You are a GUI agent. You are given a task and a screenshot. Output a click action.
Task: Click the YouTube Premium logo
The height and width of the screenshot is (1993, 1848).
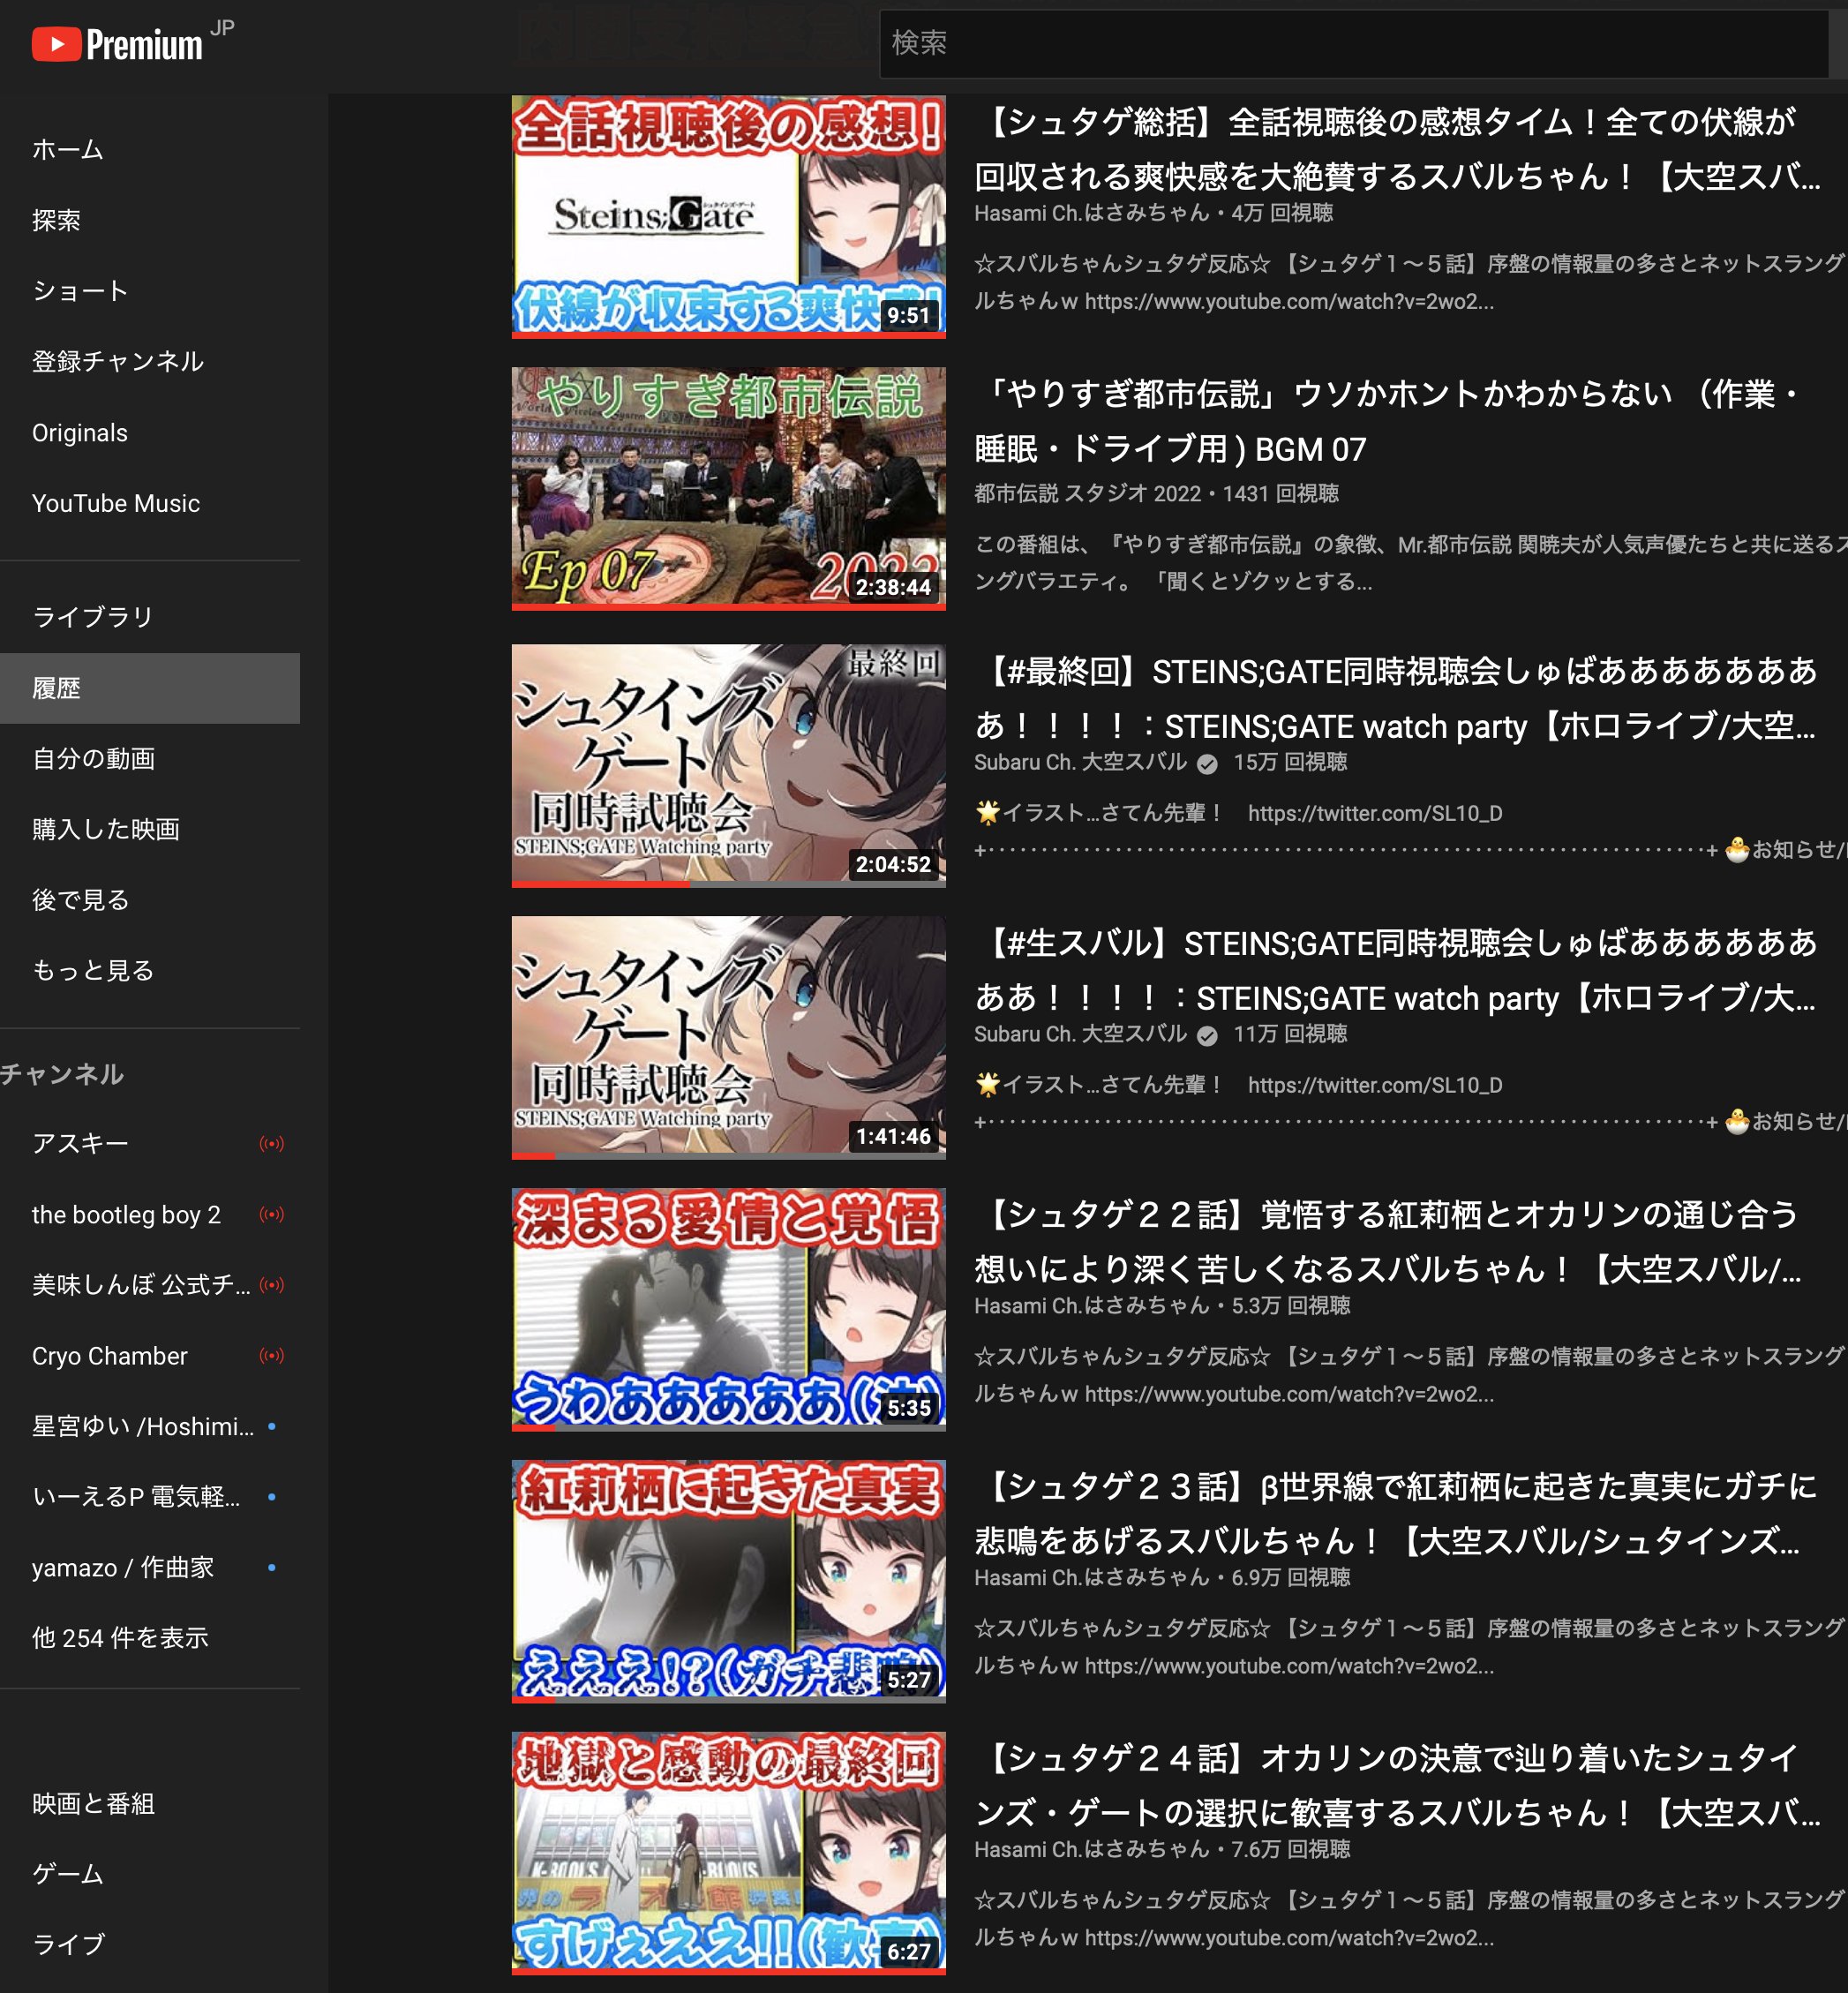tap(117, 44)
